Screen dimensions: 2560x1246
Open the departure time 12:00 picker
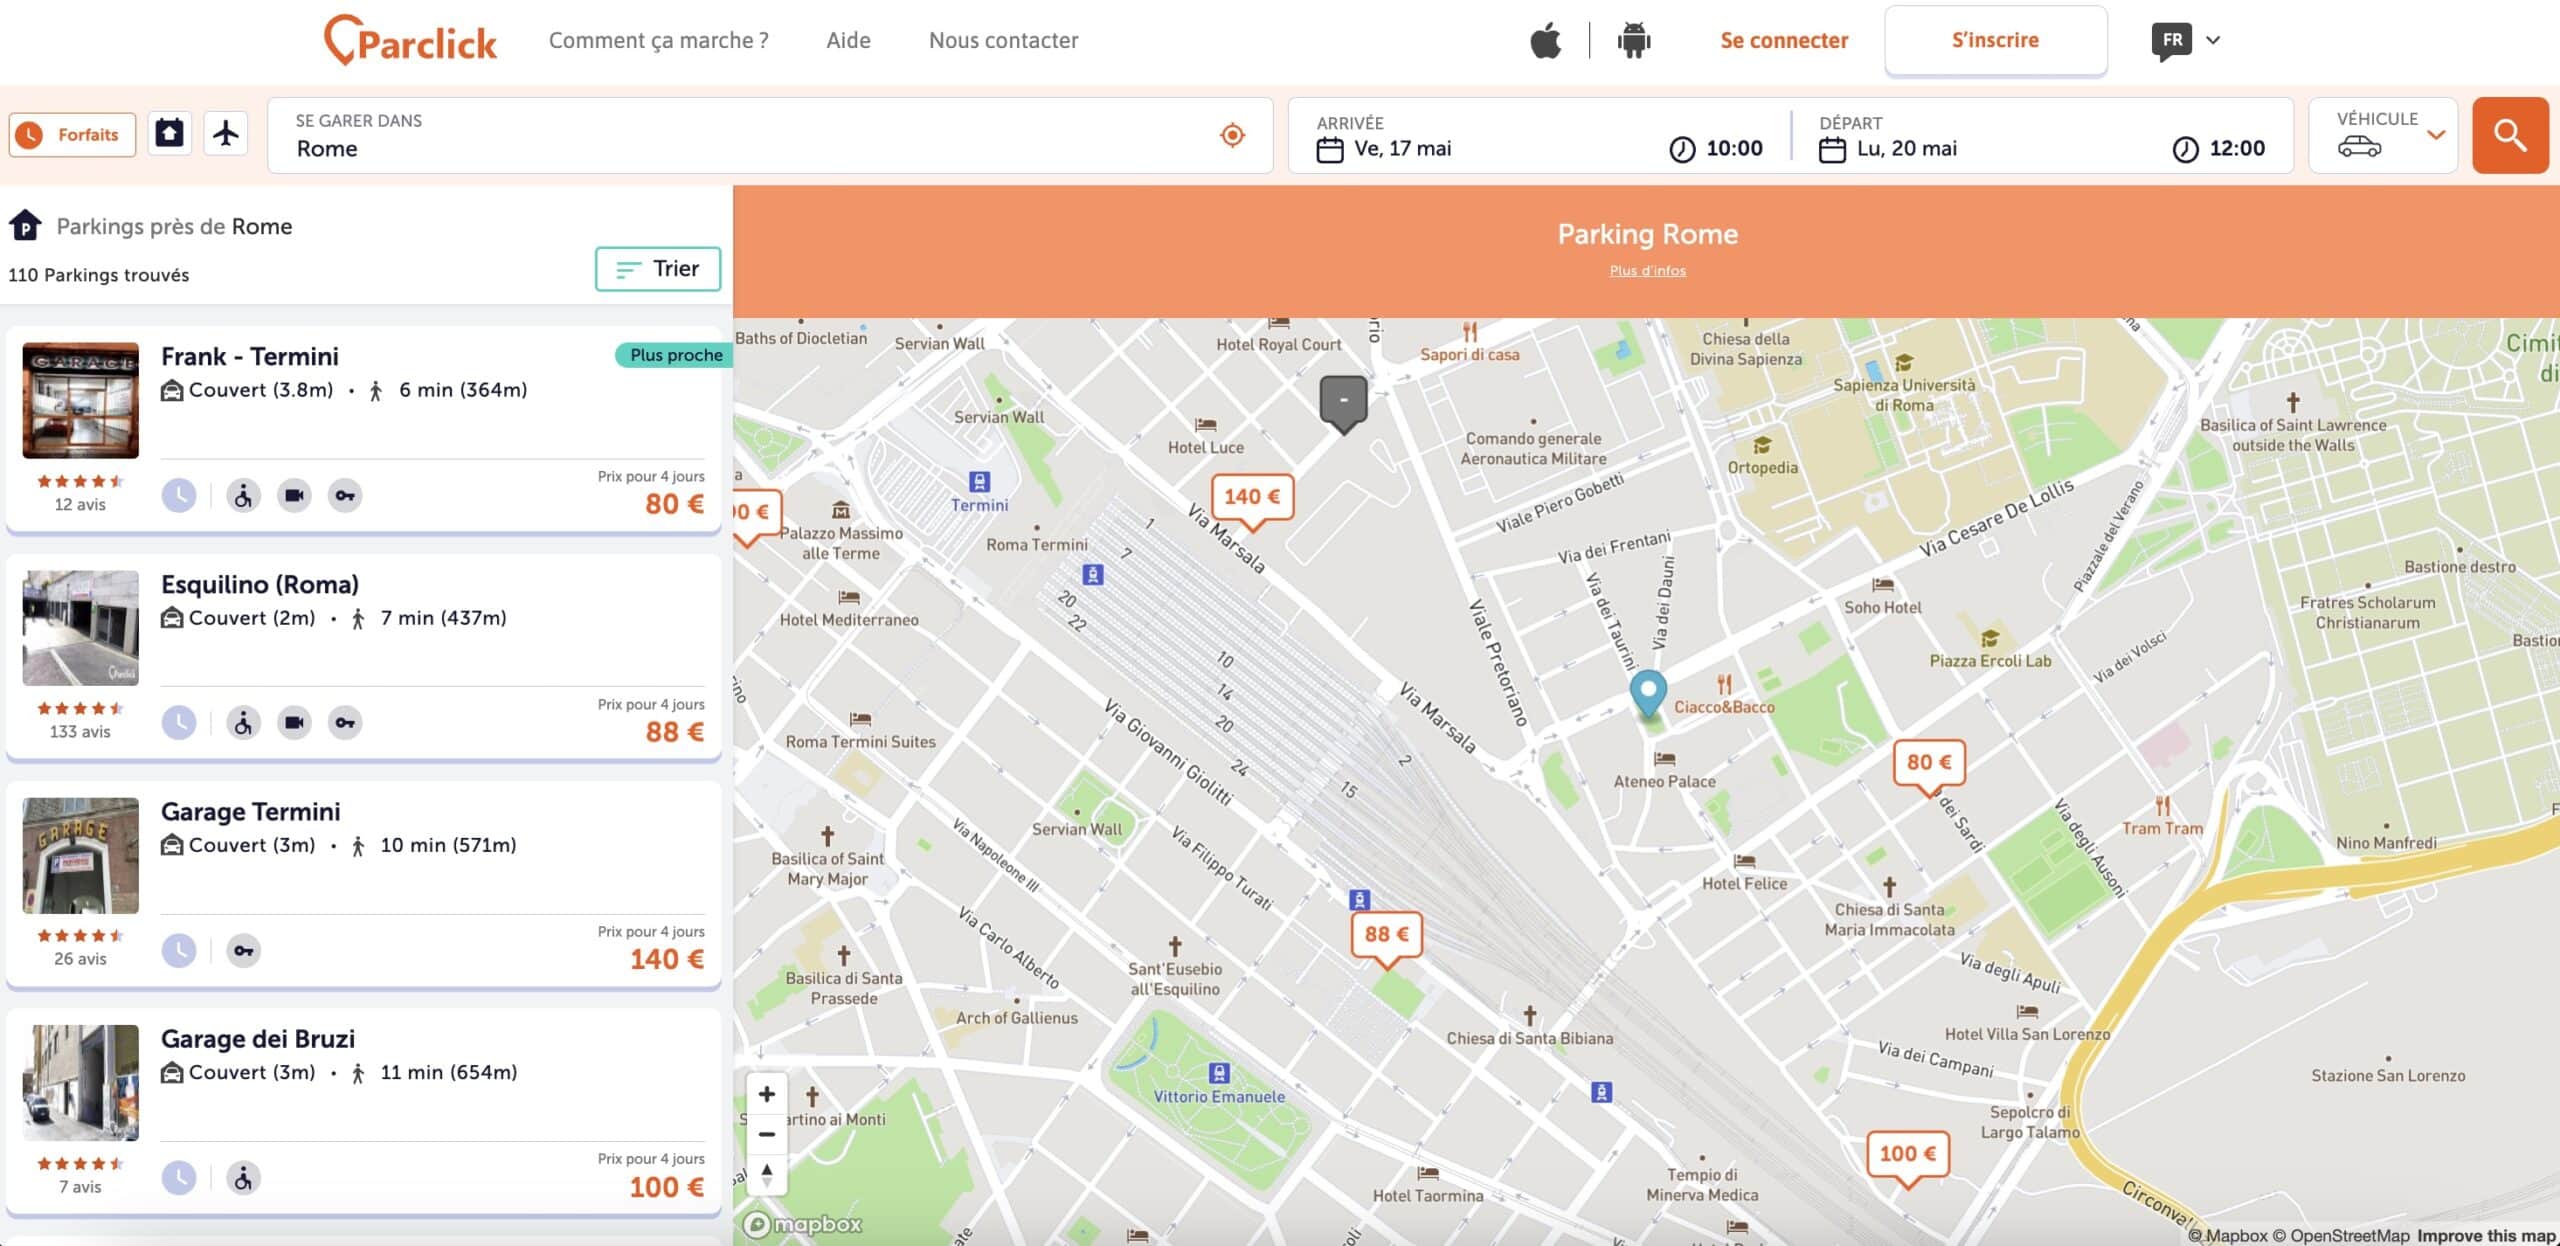2219,149
